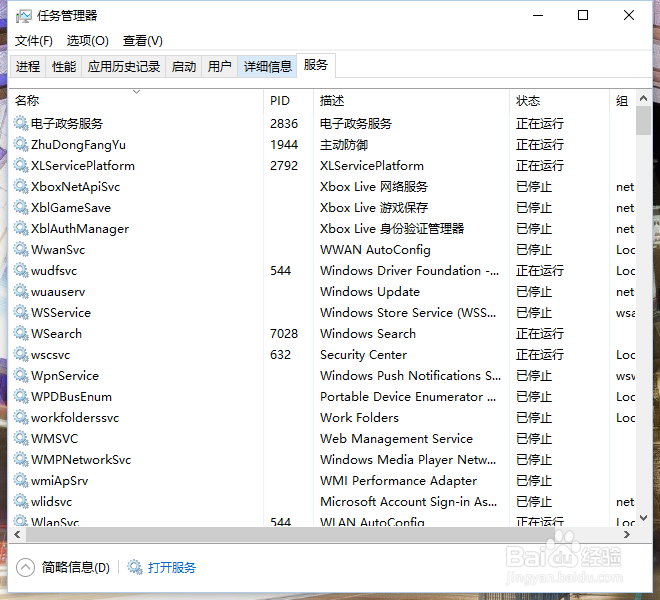Click the horizontal scrollbar thumb
The image size is (660, 600).
(x=291, y=534)
